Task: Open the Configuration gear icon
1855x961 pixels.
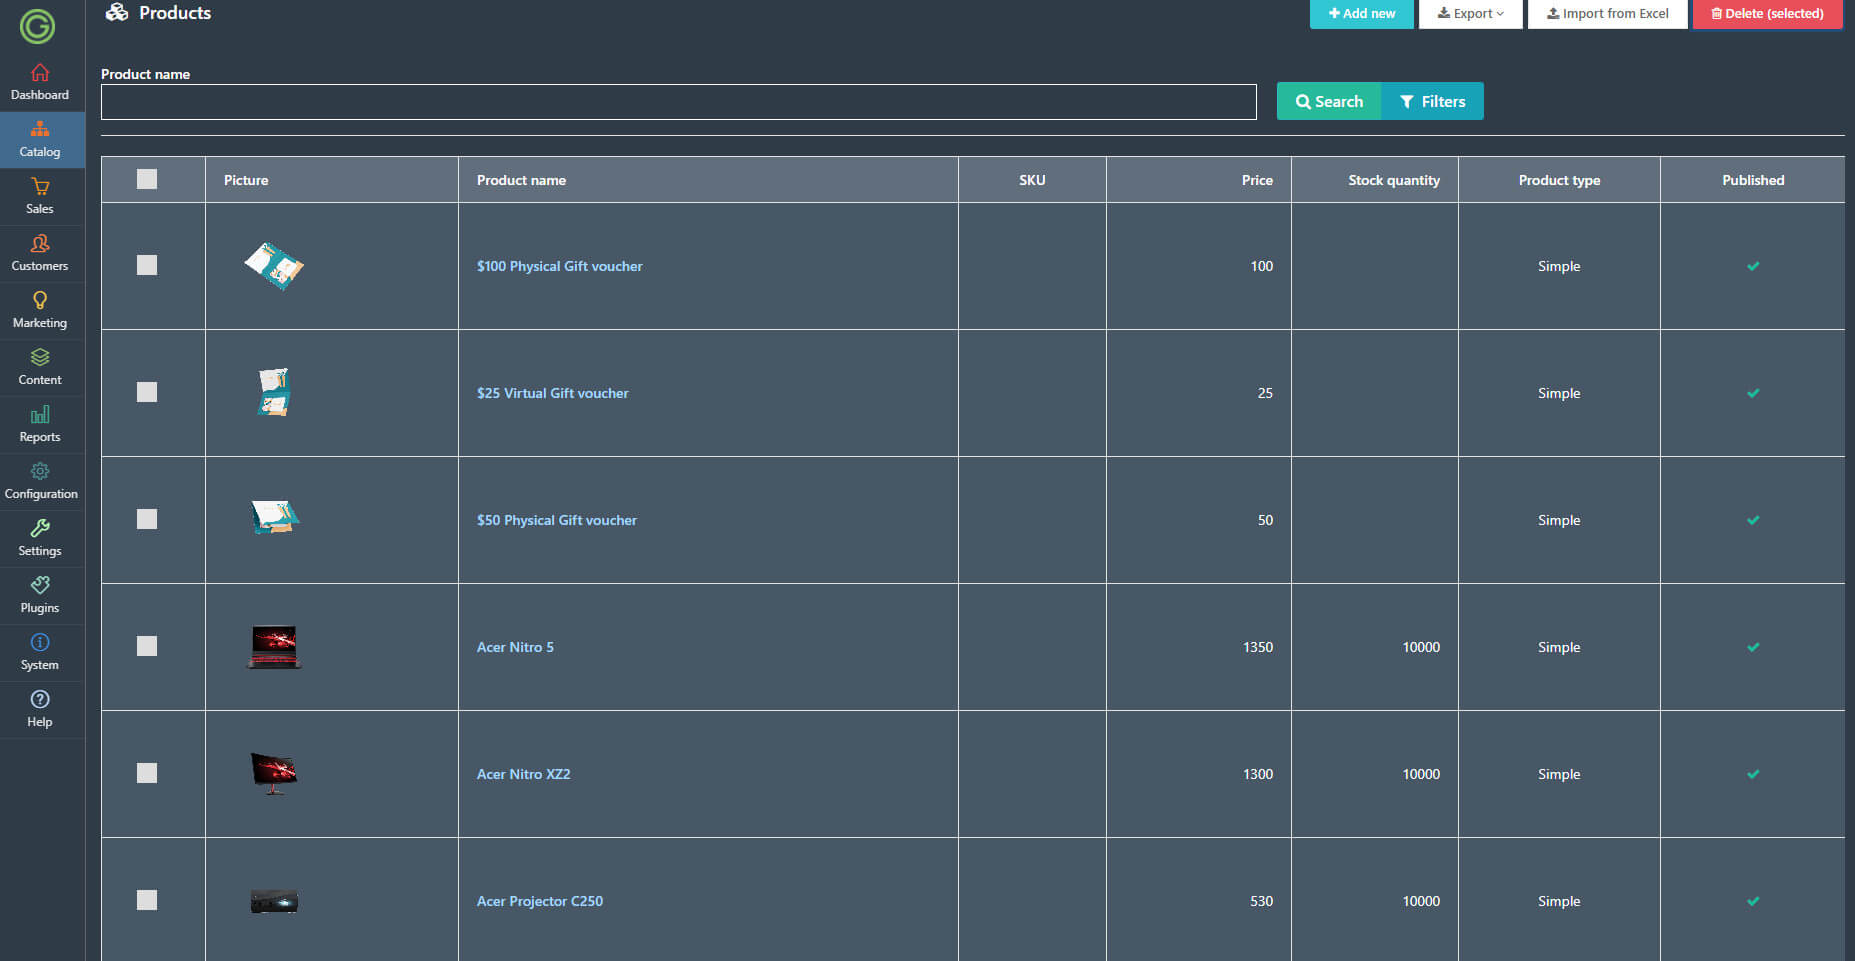Action: click(40, 471)
